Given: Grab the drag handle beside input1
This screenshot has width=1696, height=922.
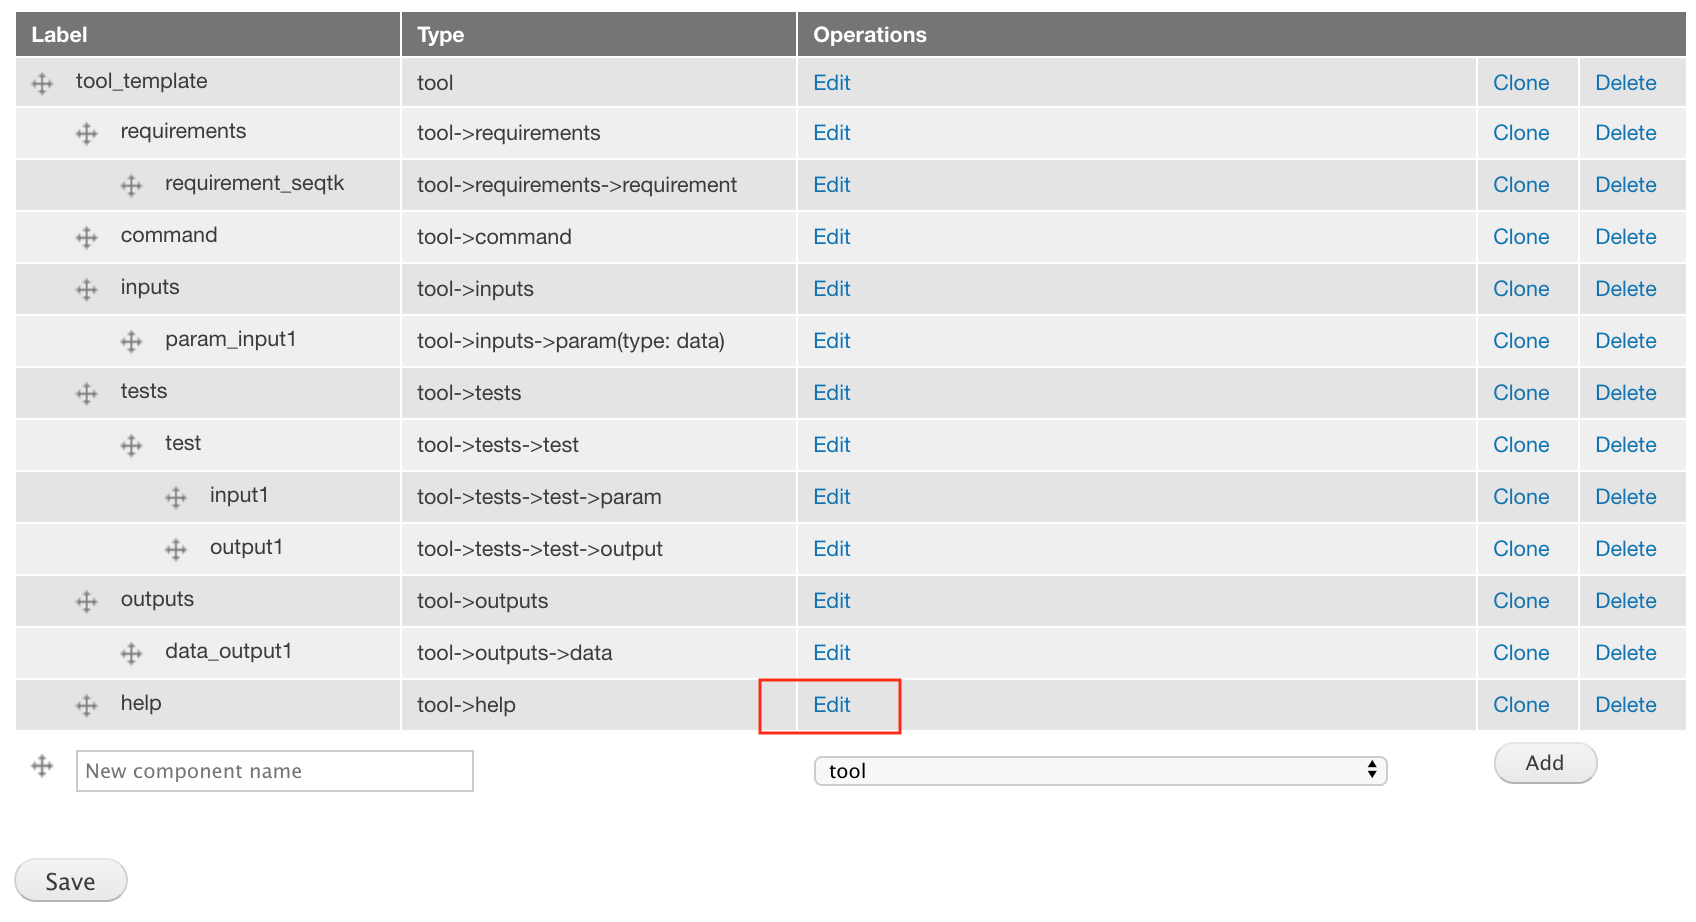Looking at the screenshot, I should click(x=176, y=497).
